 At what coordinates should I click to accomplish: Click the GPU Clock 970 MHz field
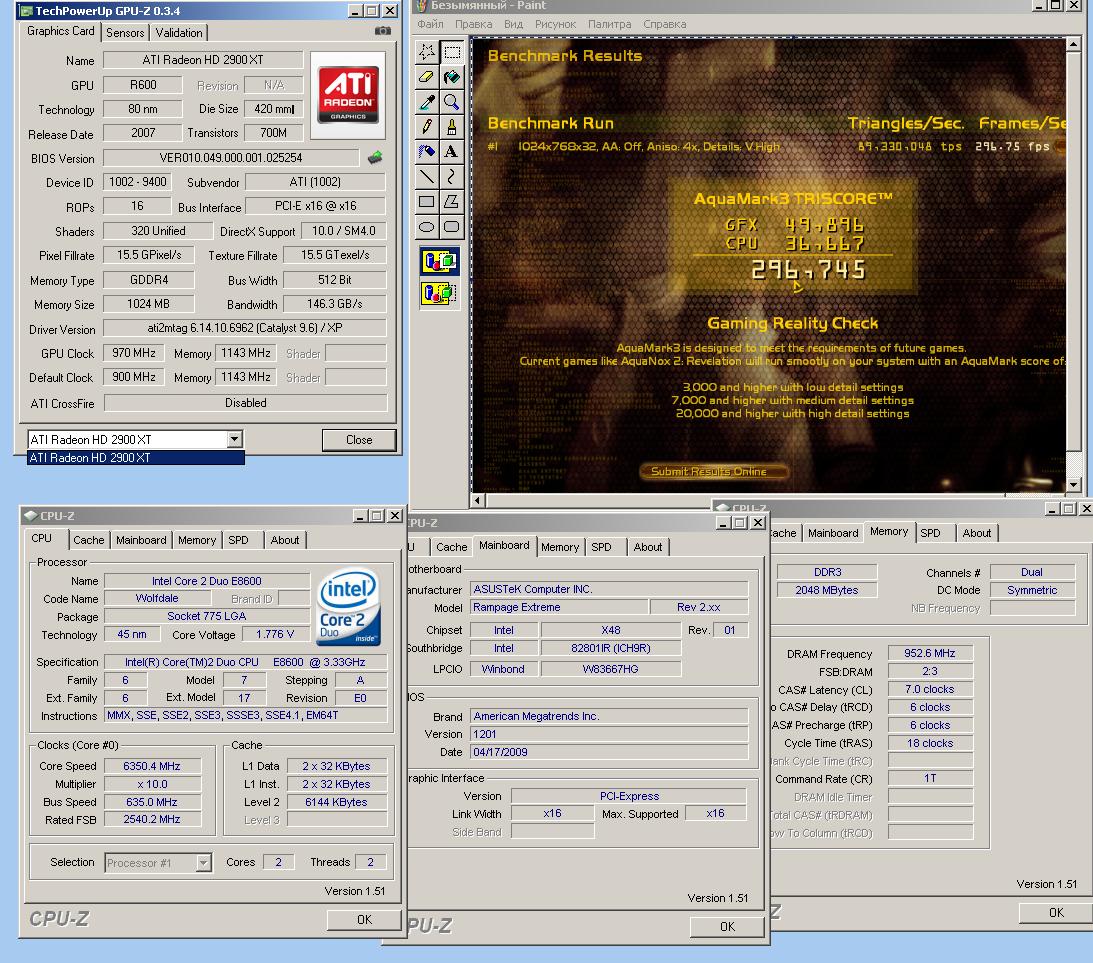pos(134,353)
